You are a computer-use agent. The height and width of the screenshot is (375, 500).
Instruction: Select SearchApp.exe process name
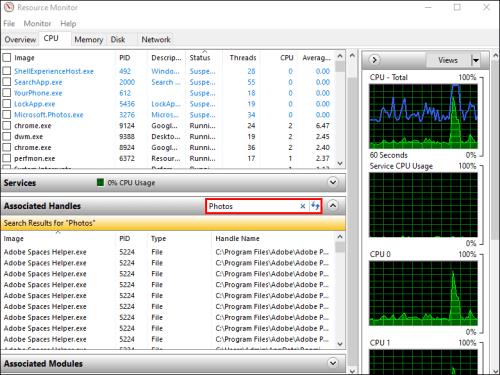click(38, 82)
